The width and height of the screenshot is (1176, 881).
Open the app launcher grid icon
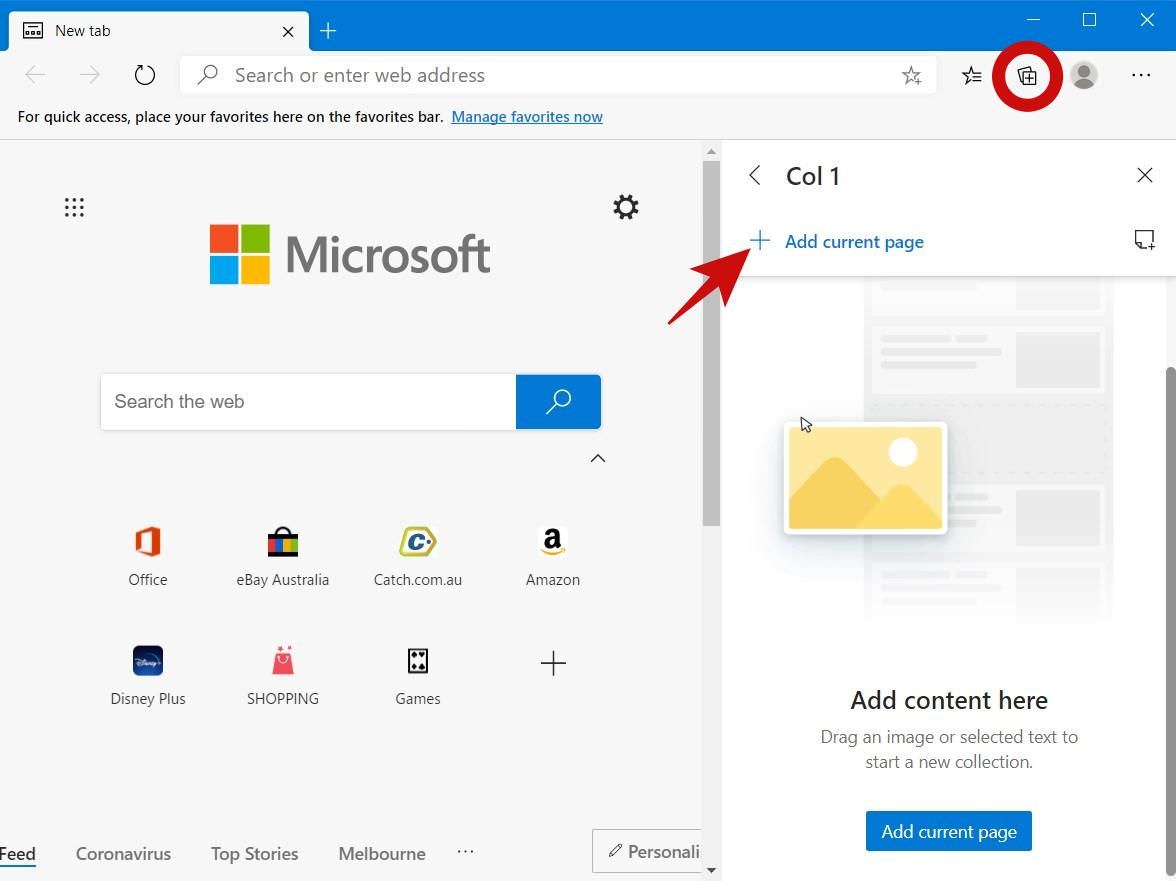tap(74, 207)
